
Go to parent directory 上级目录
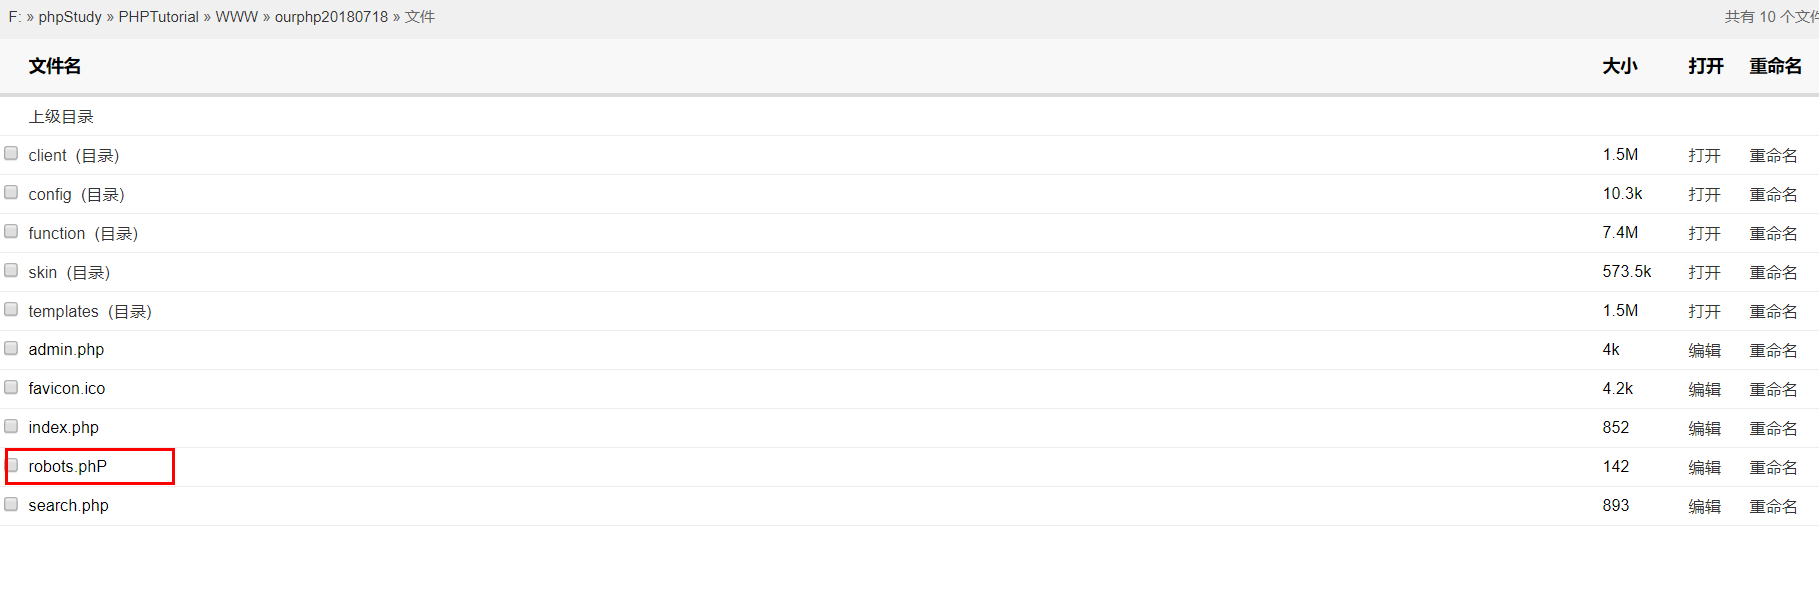point(61,117)
